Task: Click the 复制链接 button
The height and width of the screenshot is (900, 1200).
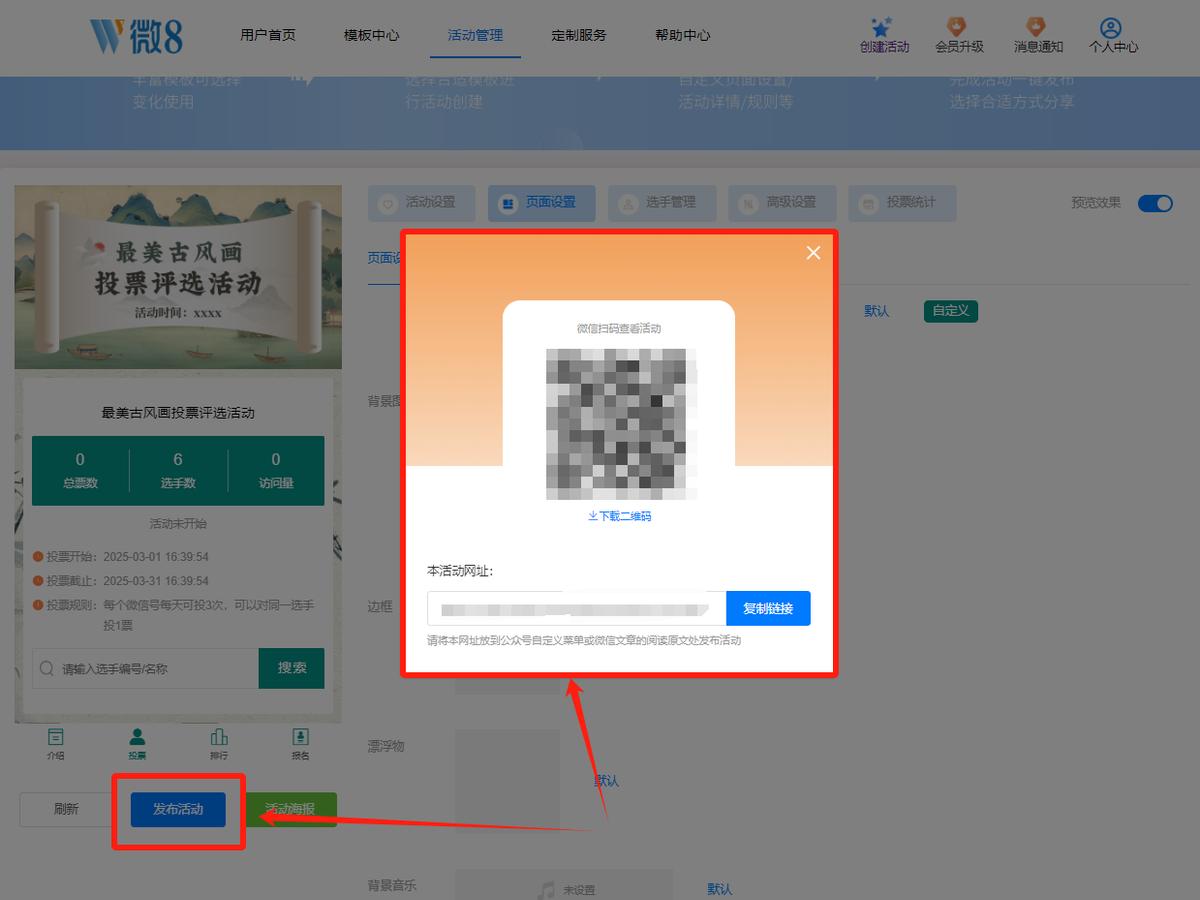Action: click(x=768, y=608)
